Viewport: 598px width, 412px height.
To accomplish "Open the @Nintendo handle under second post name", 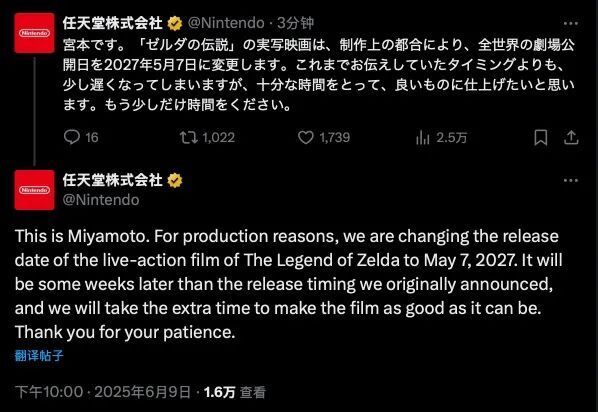I will [x=101, y=200].
